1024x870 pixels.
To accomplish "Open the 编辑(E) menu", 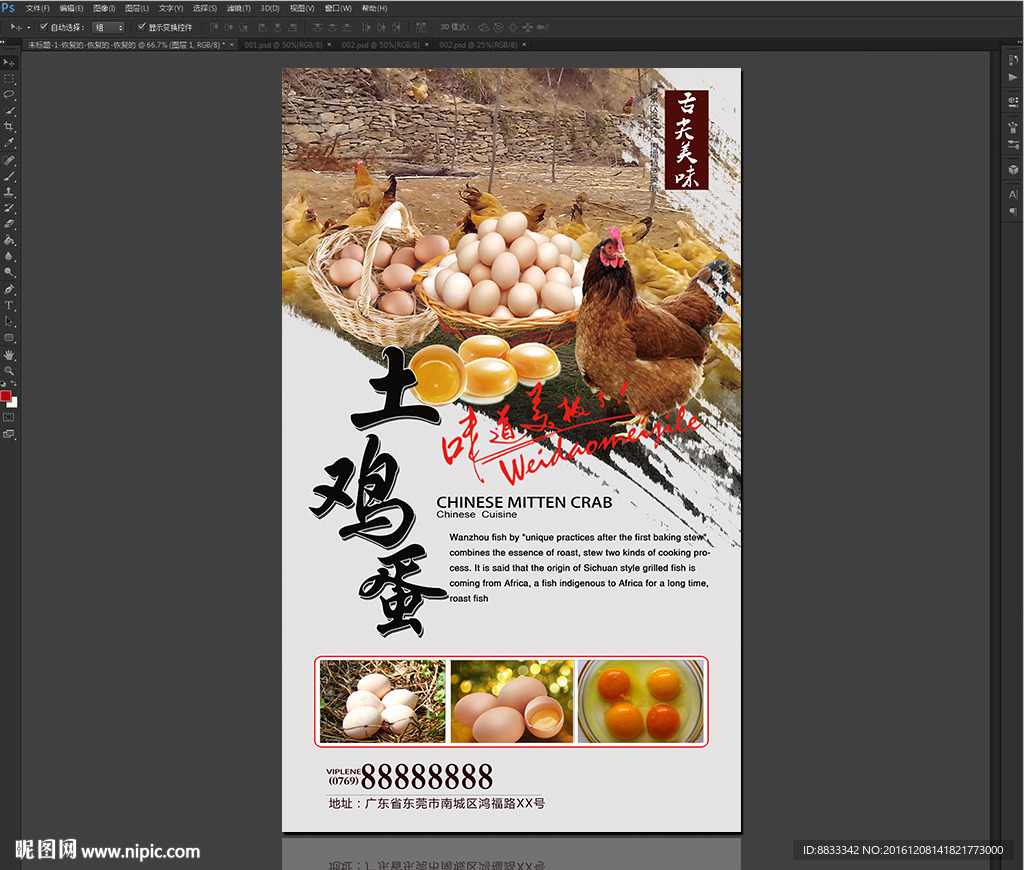I will (71, 8).
